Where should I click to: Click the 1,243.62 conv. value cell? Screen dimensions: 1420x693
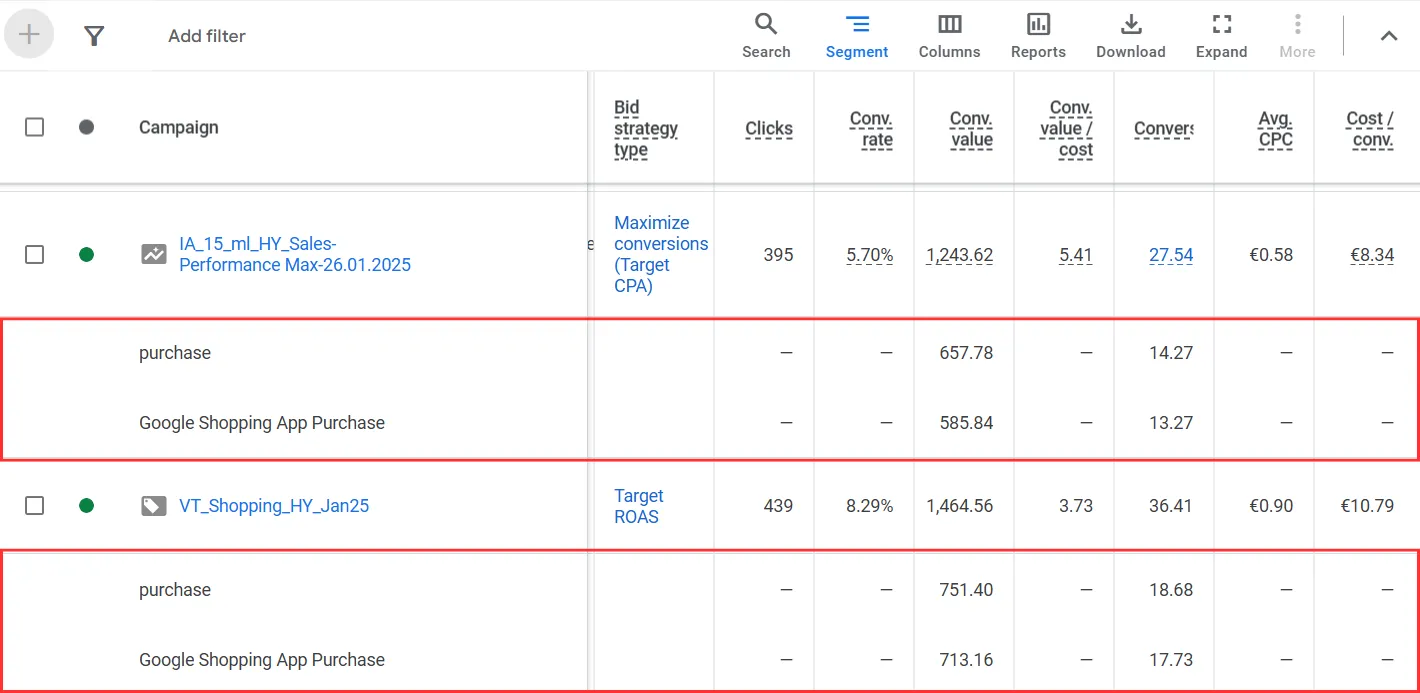(960, 255)
